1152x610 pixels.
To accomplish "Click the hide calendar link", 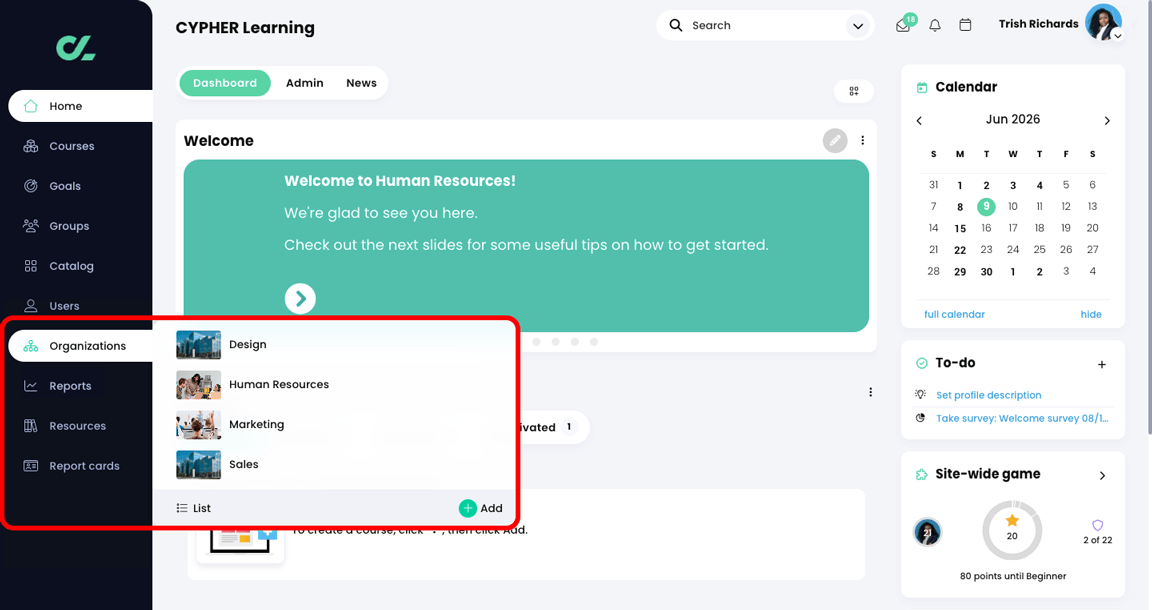I will click(1091, 315).
